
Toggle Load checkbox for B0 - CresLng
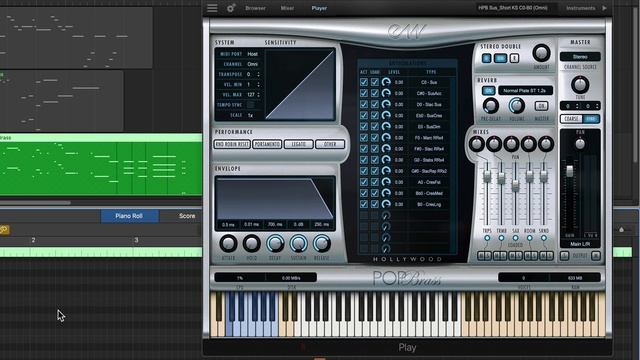[x=374, y=204]
